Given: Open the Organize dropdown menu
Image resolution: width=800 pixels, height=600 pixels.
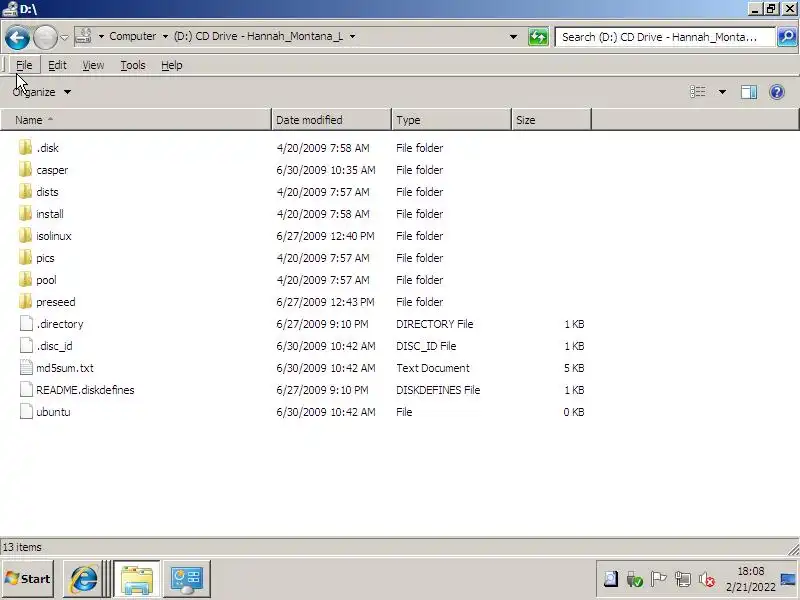Looking at the screenshot, I should 41,92.
